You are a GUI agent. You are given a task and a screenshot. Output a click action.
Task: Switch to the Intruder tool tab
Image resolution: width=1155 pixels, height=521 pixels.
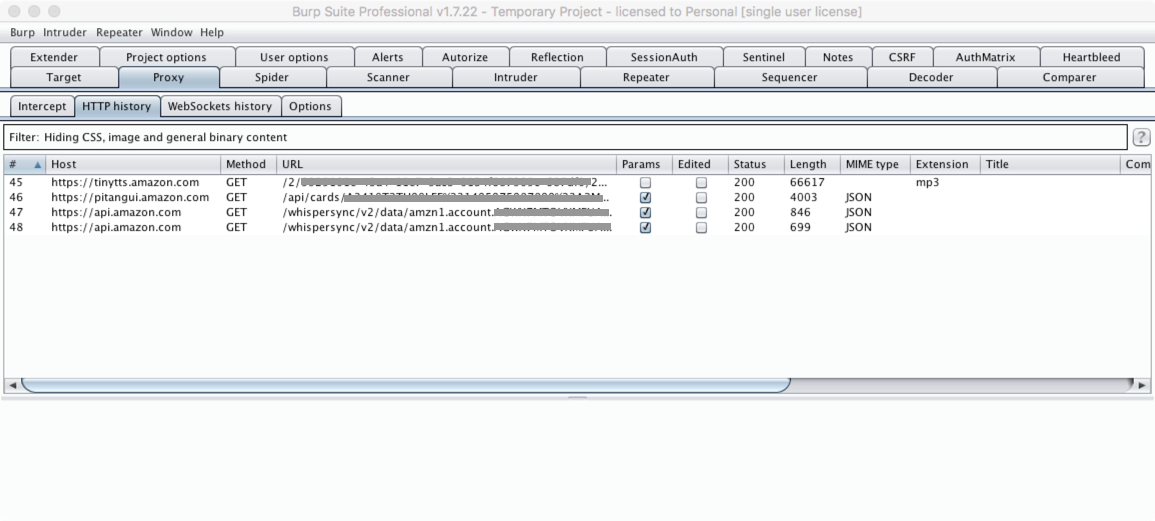click(516, 77)
